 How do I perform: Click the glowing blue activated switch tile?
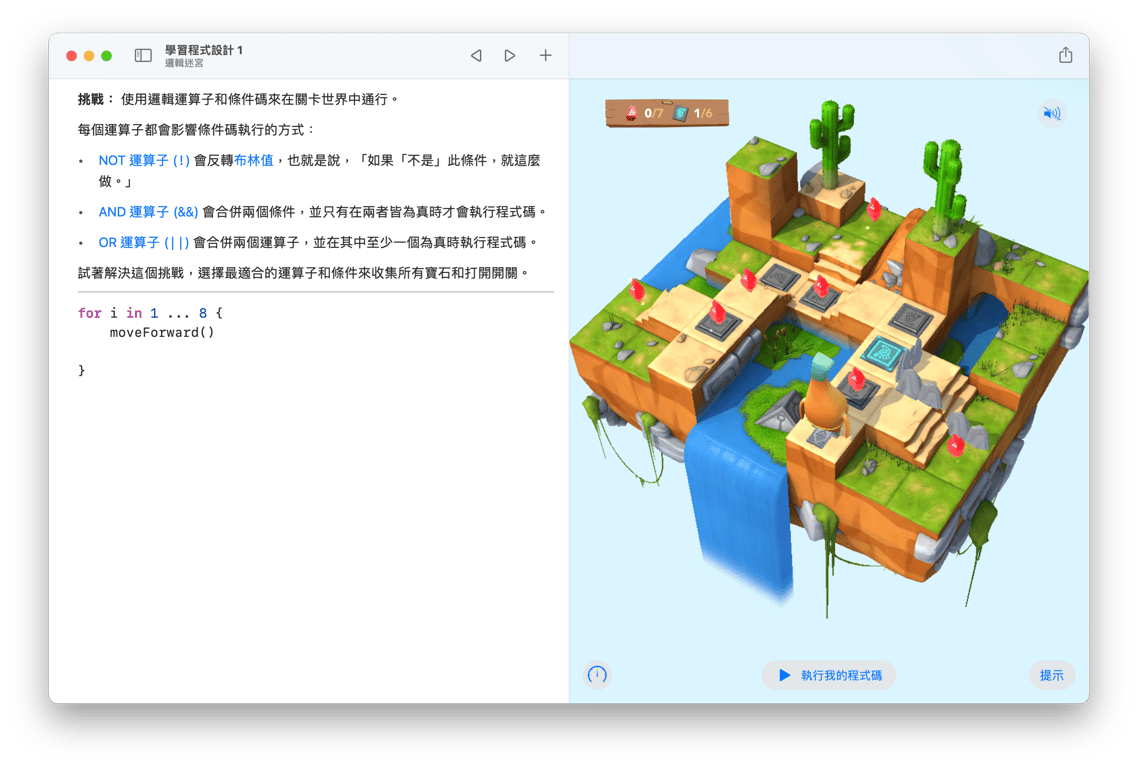tap(883, 354)
